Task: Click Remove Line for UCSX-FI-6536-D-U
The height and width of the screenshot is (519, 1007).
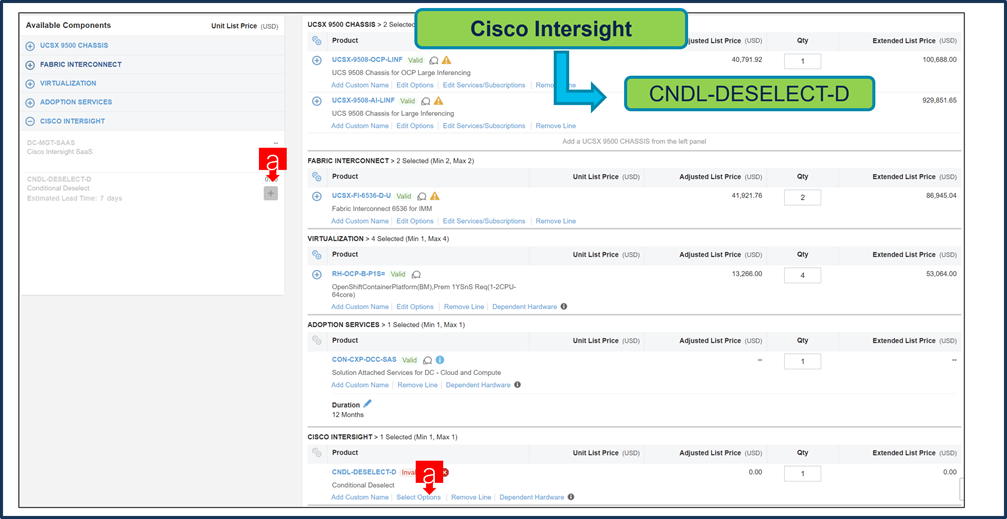Action: (x=556, y=221)
